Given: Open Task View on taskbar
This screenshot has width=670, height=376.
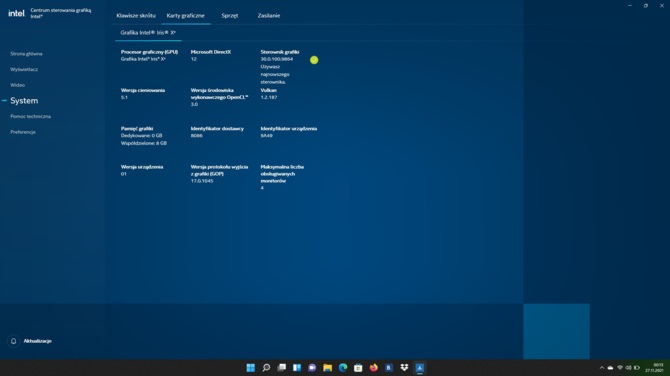Looking at the screenshot, I should click(282, 367).
